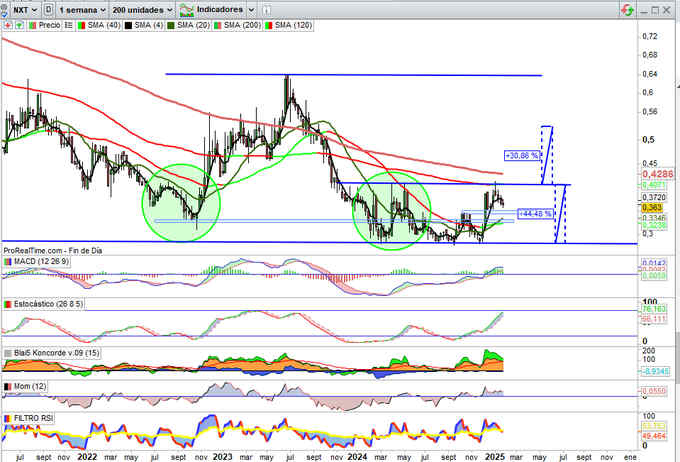Screen dimensions: 680x462
Task: Click the +44.48 % measurement label
Action: point(535,213)
